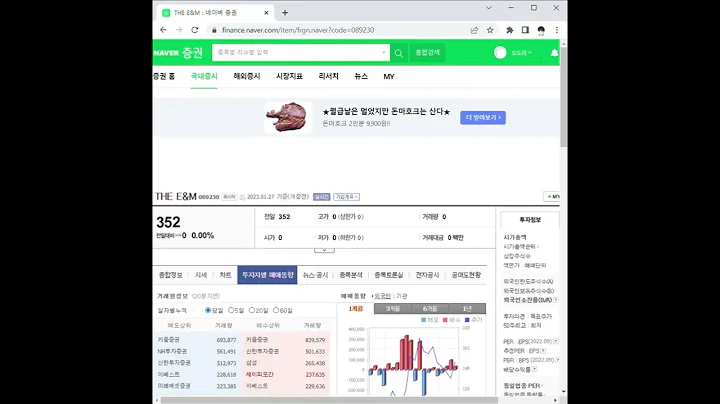Click the 외국인 link in 매매동향
Viewport: 720px width, 404px height.
click(382, 296)
